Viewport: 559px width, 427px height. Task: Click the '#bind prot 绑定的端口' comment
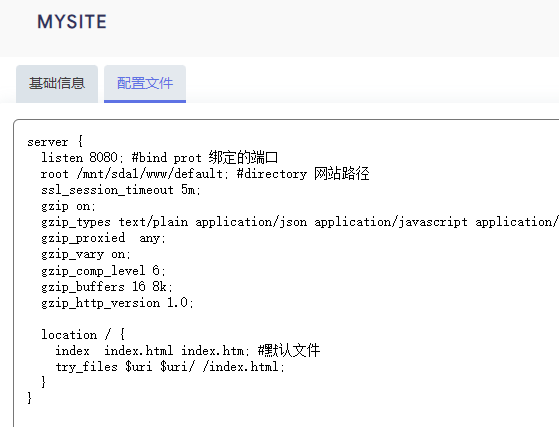coord(205,158)
